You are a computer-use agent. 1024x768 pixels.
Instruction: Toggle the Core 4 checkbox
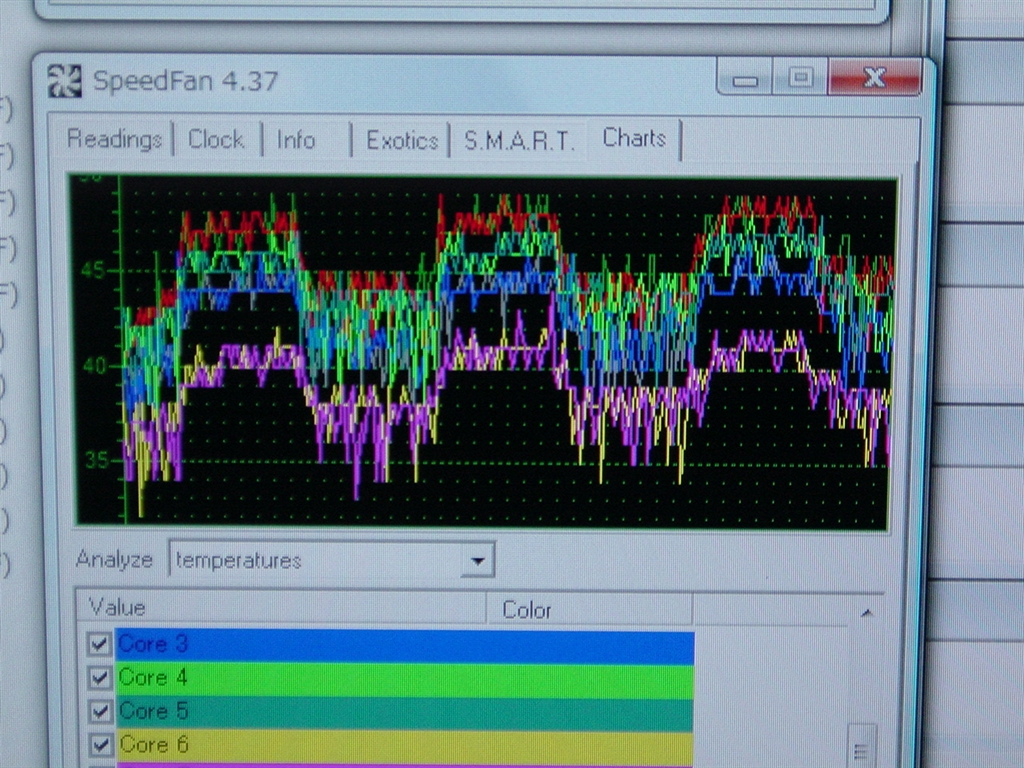pyautogui.click(x=98, y=677)
